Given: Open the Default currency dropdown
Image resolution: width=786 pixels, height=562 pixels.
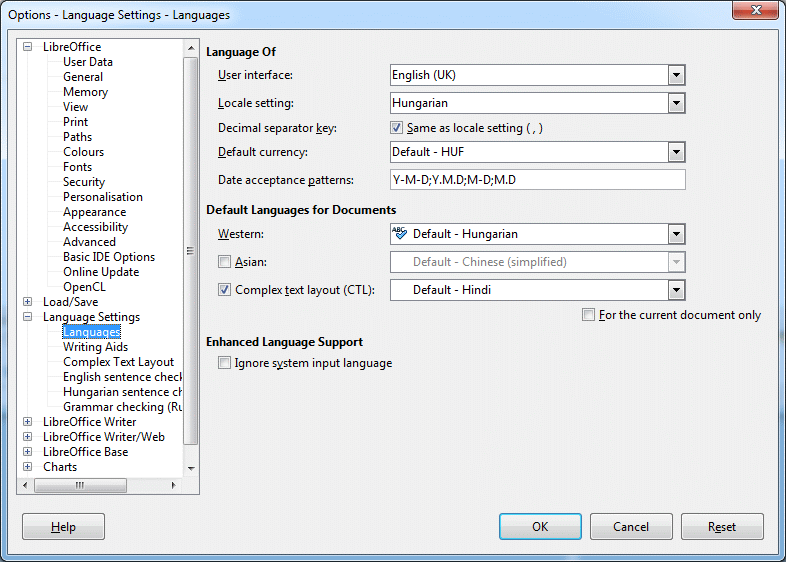Looking at the screenshot, I should (x=676, y=152).
